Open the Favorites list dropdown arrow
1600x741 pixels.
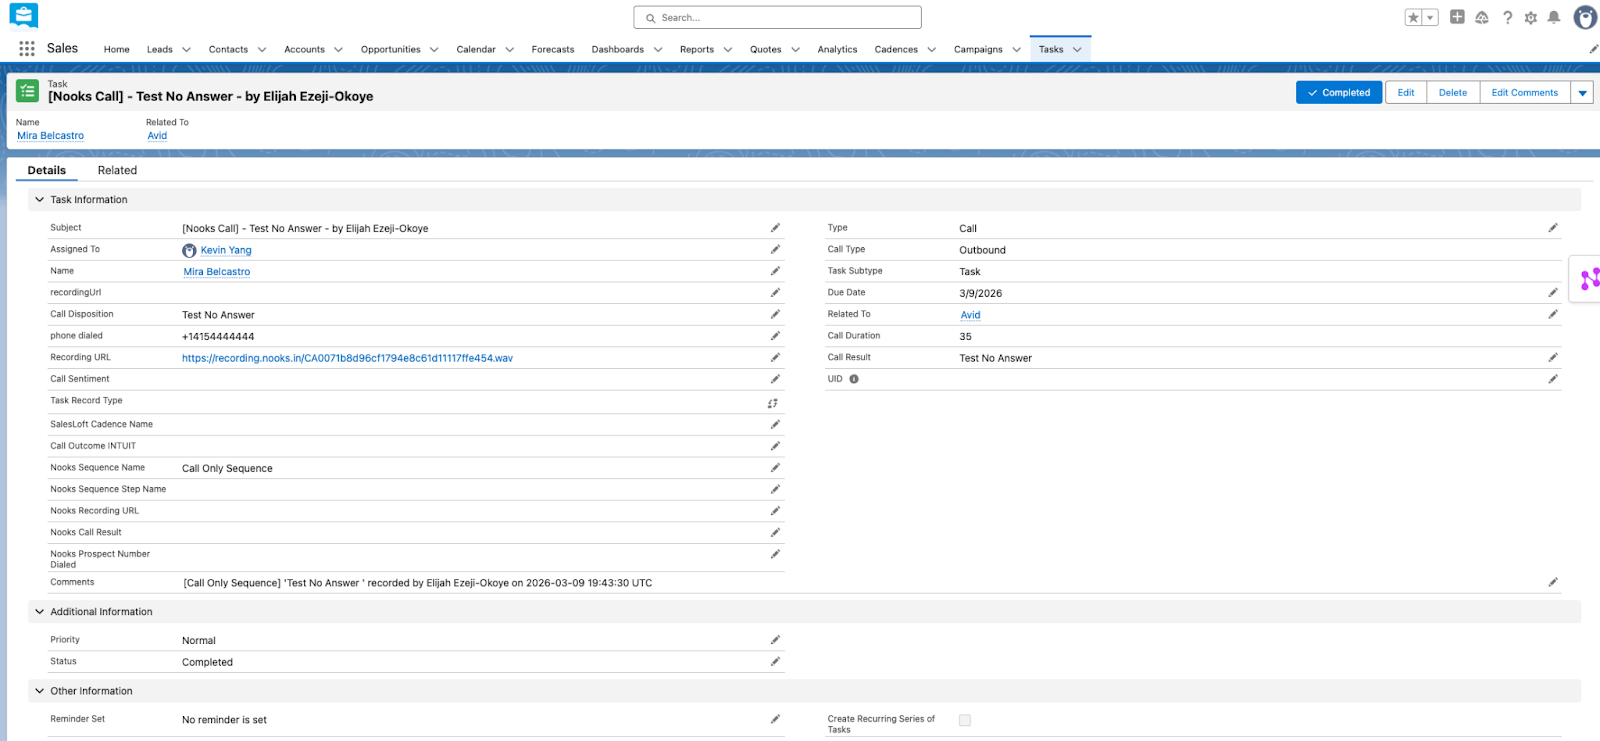click(1431, 17)
